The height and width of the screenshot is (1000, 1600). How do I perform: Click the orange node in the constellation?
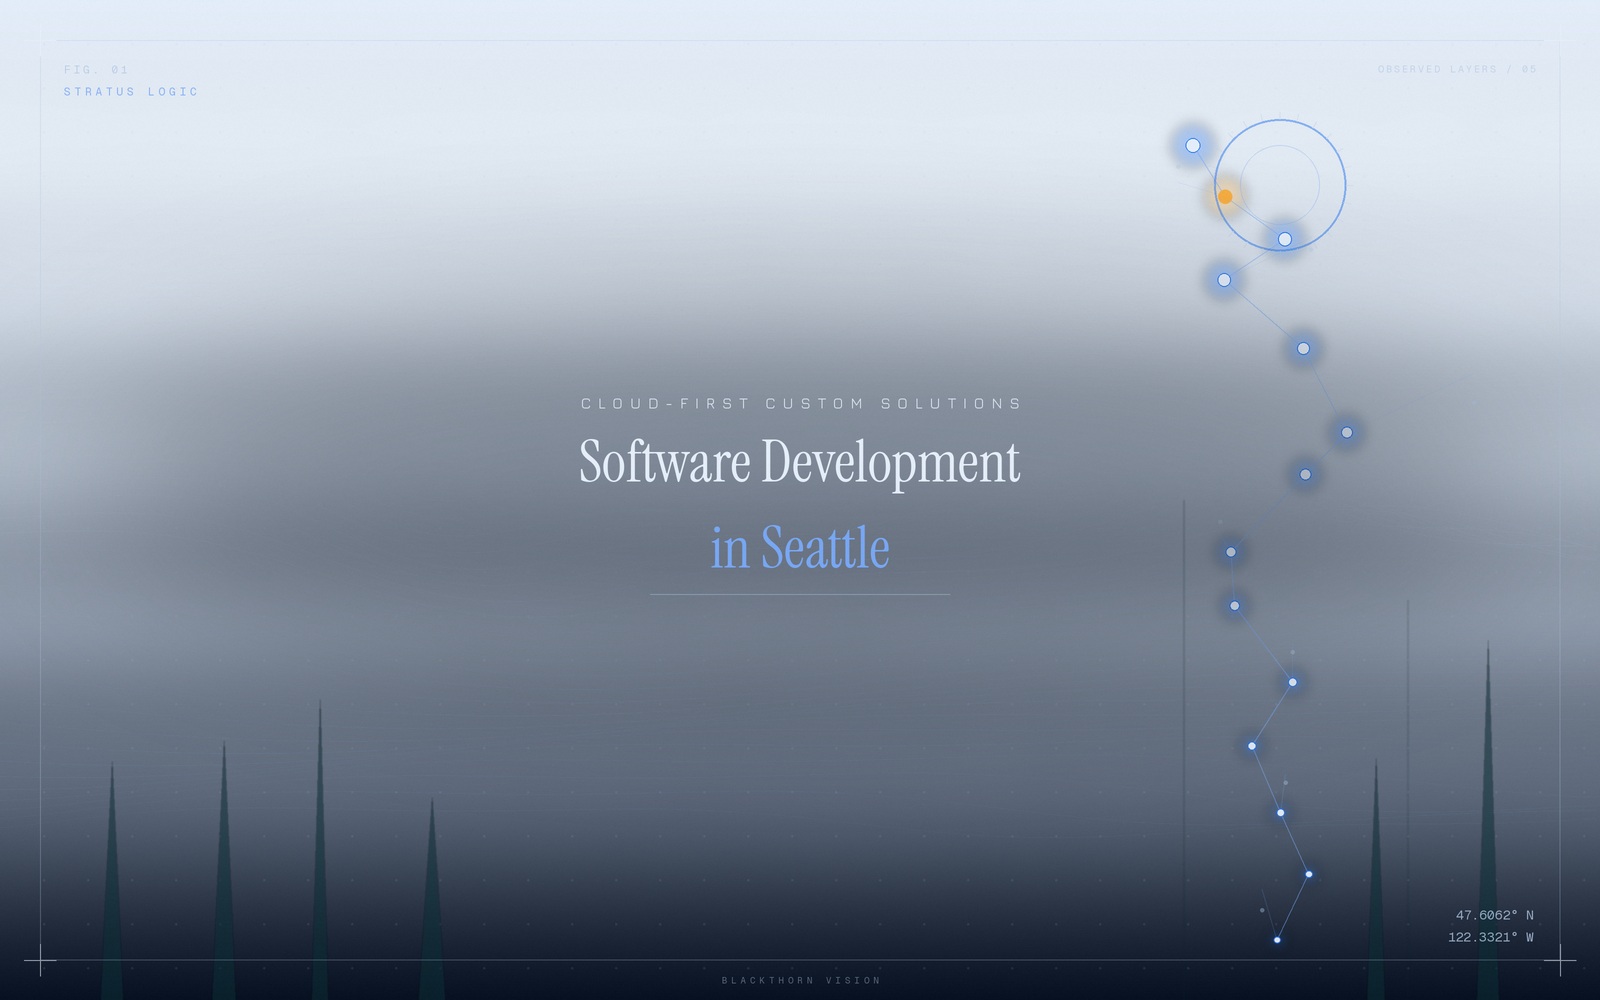1225,196
